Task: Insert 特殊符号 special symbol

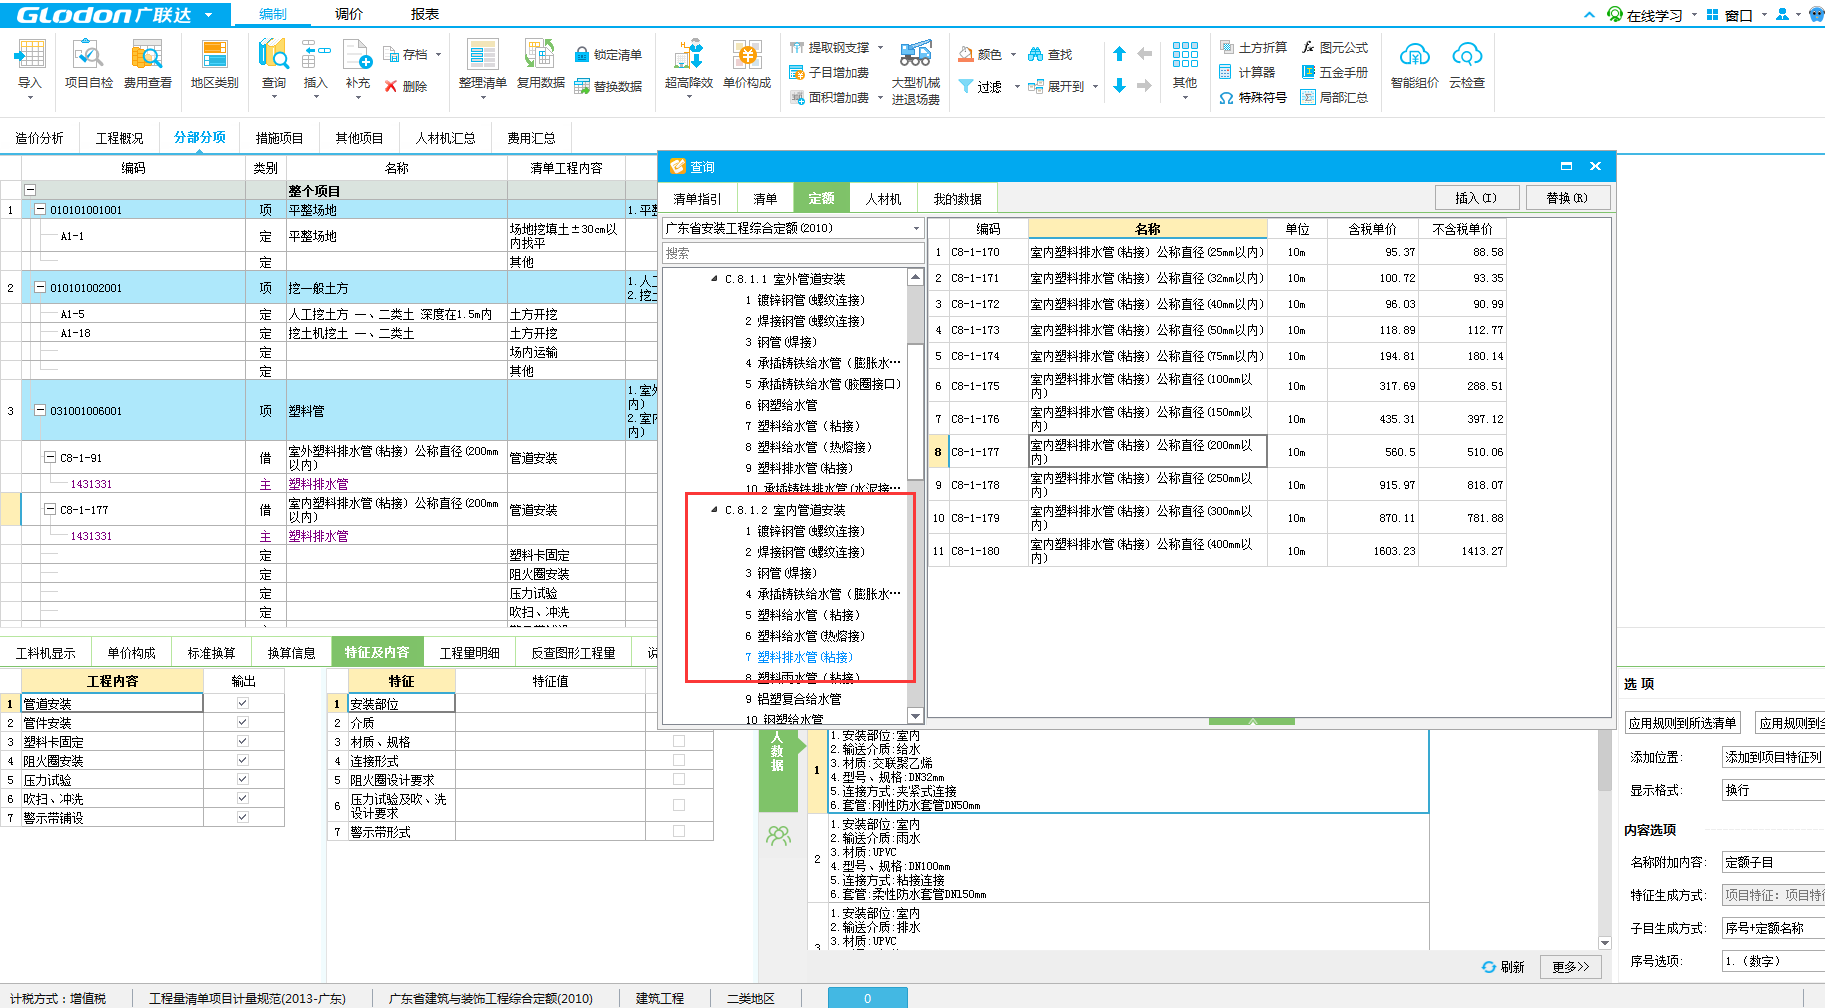Action: [1253, 98]
